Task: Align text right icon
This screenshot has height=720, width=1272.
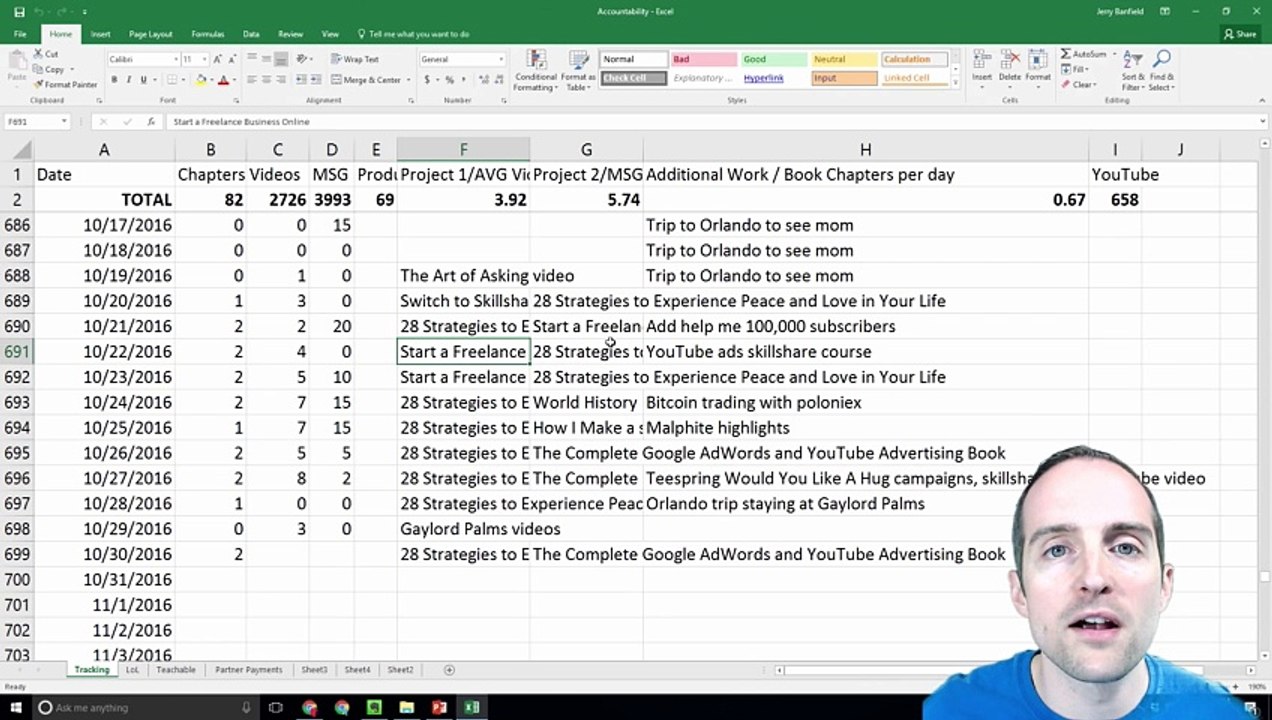Action: (x=282, y=80)
